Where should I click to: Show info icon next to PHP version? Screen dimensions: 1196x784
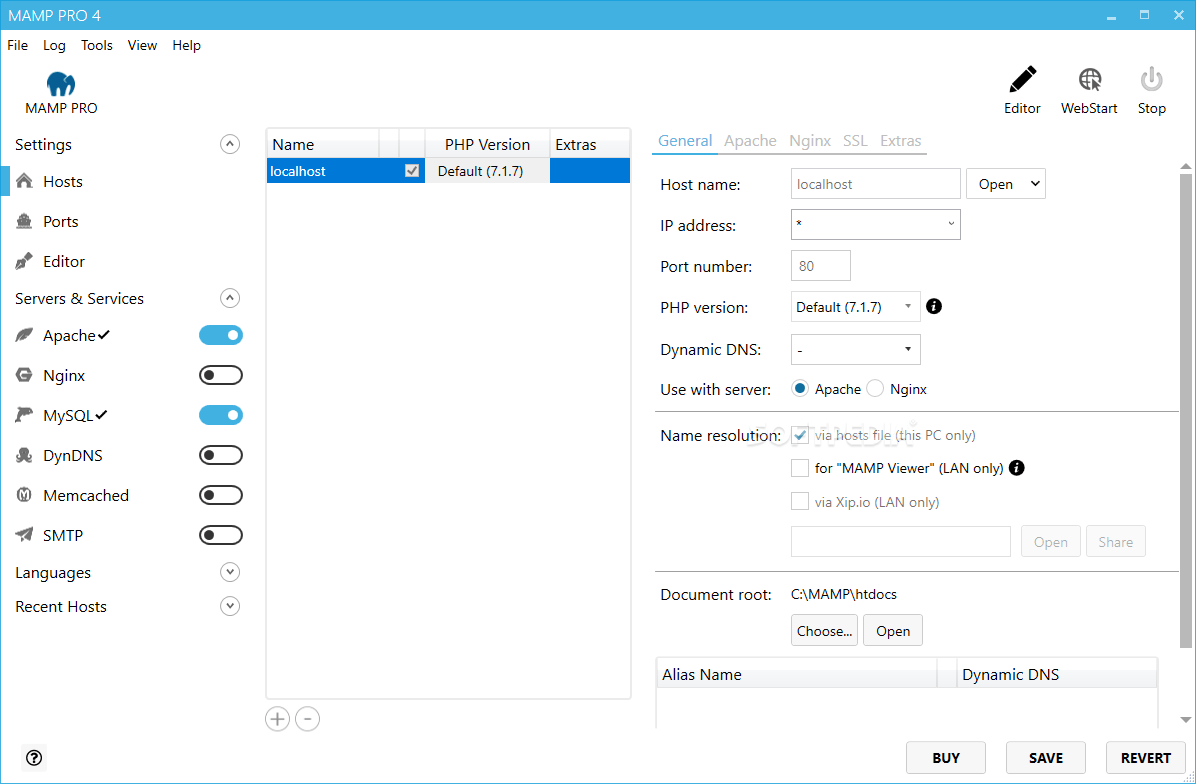tap(934, 307)
